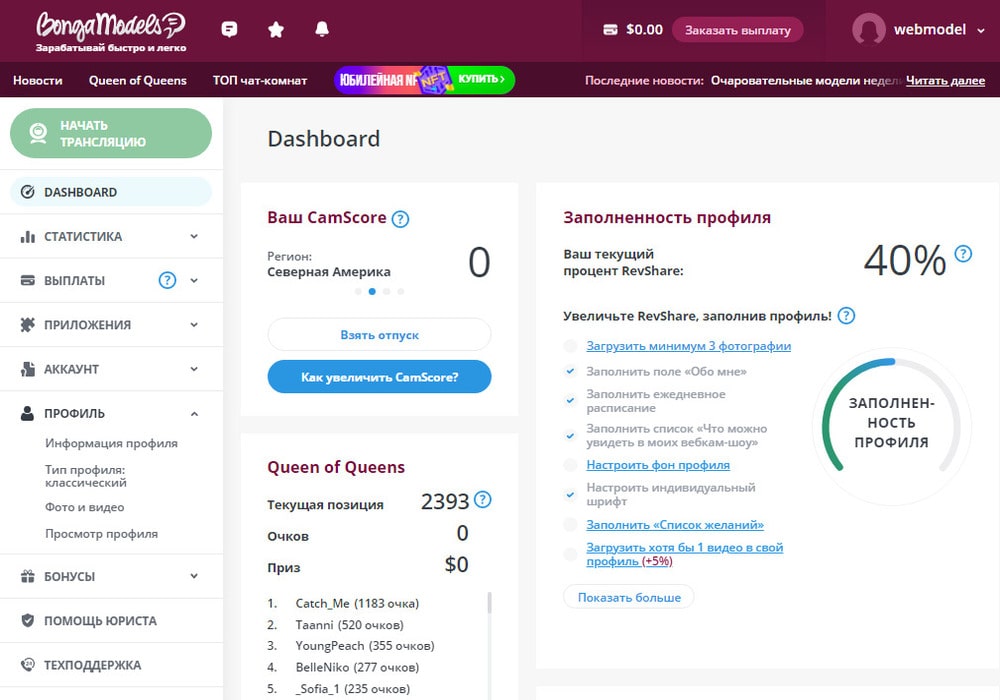1000x700 pixels.
Task: Expand the Статистика sidebar section
Action: pyautogui.click(x=194, y=237)
